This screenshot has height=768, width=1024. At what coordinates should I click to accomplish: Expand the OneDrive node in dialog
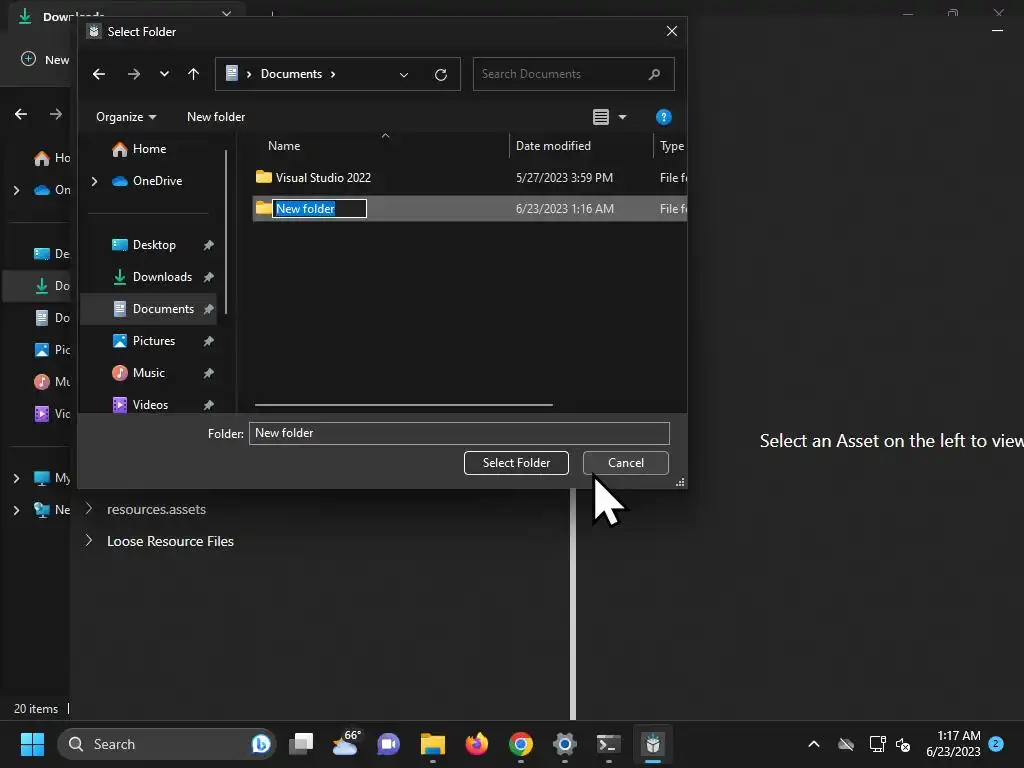click(95, 181)
